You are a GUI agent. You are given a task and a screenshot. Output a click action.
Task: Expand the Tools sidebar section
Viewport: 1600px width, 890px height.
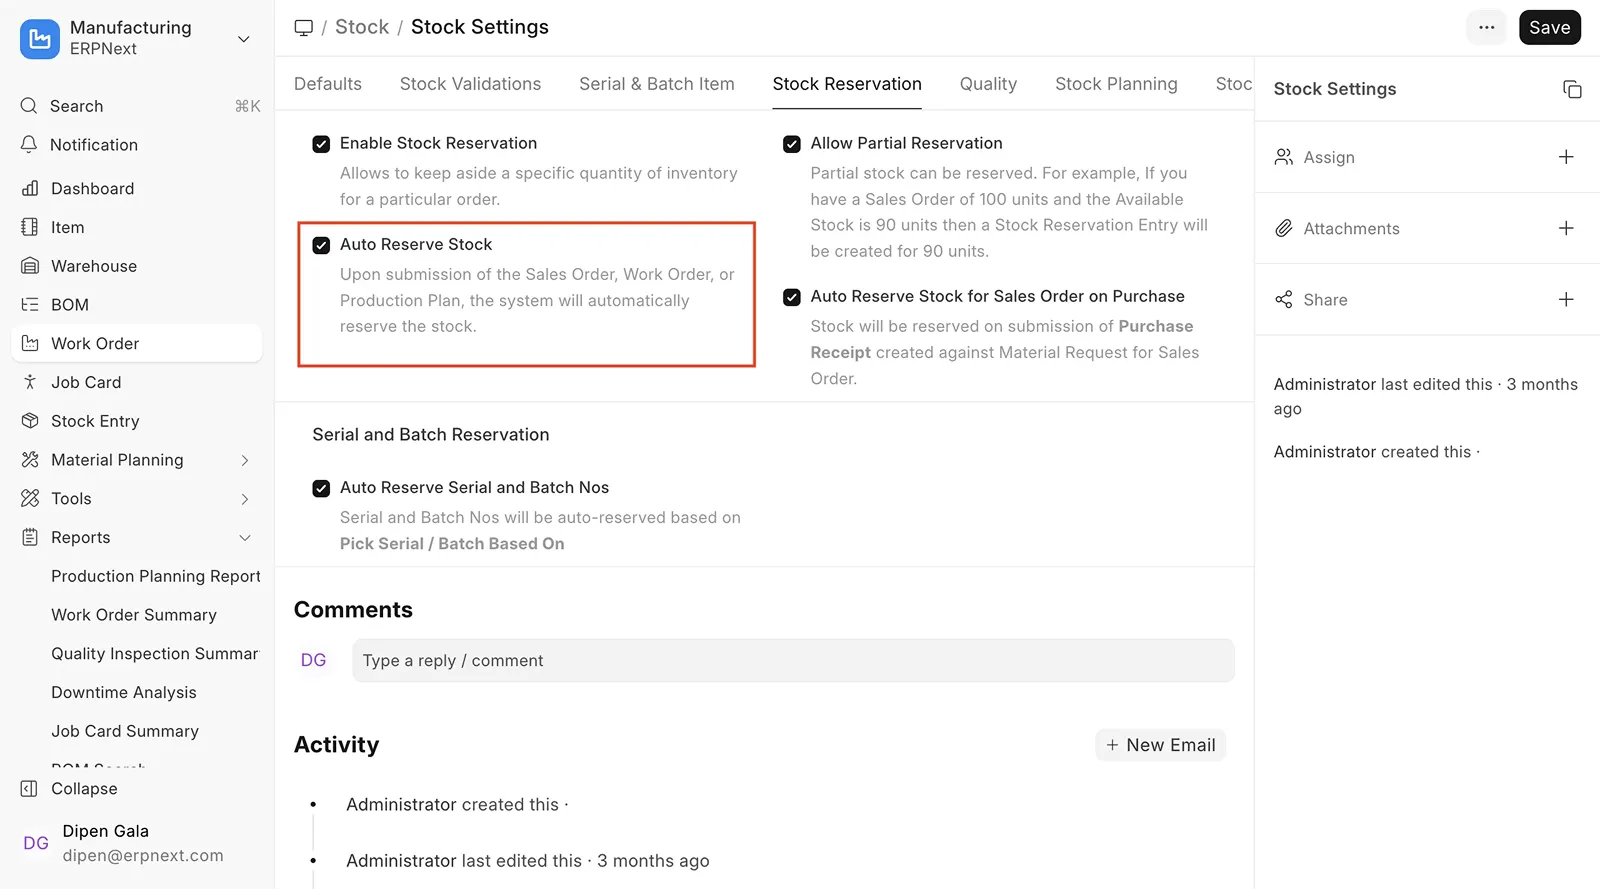pos(245,499)
